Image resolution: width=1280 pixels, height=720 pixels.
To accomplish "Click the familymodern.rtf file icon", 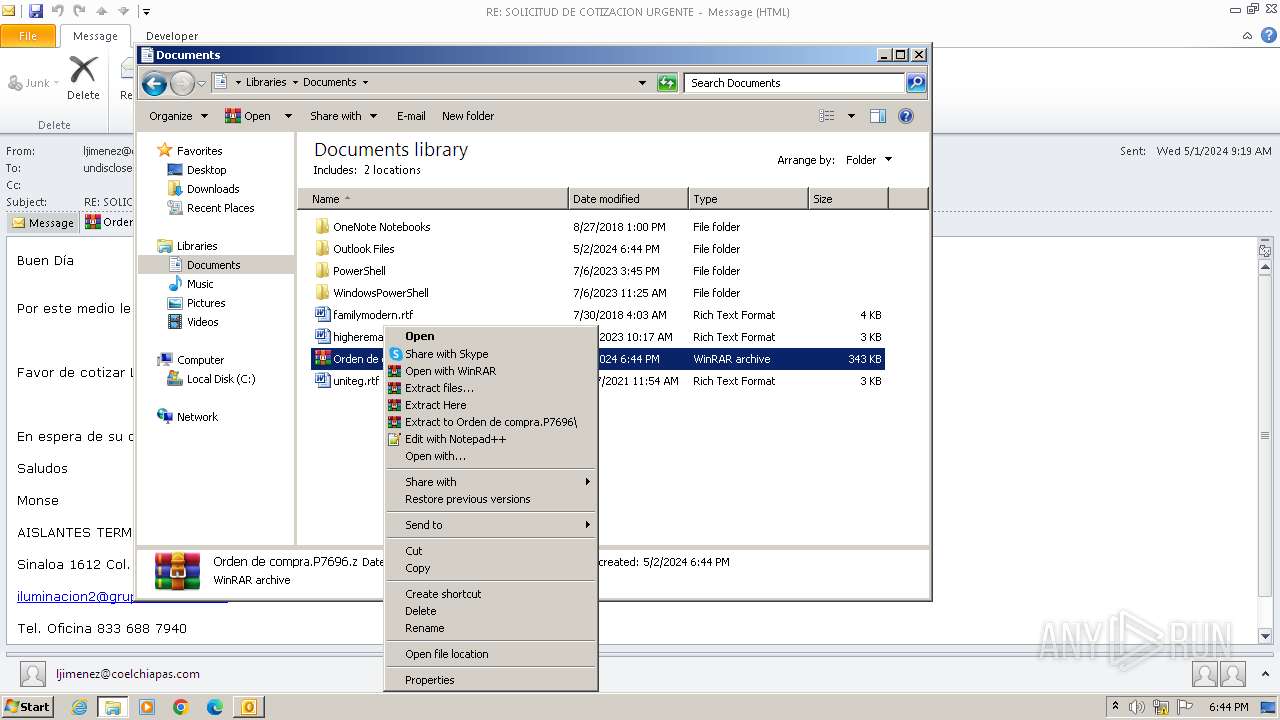I will pyautogui.click(x=322, y=314).
